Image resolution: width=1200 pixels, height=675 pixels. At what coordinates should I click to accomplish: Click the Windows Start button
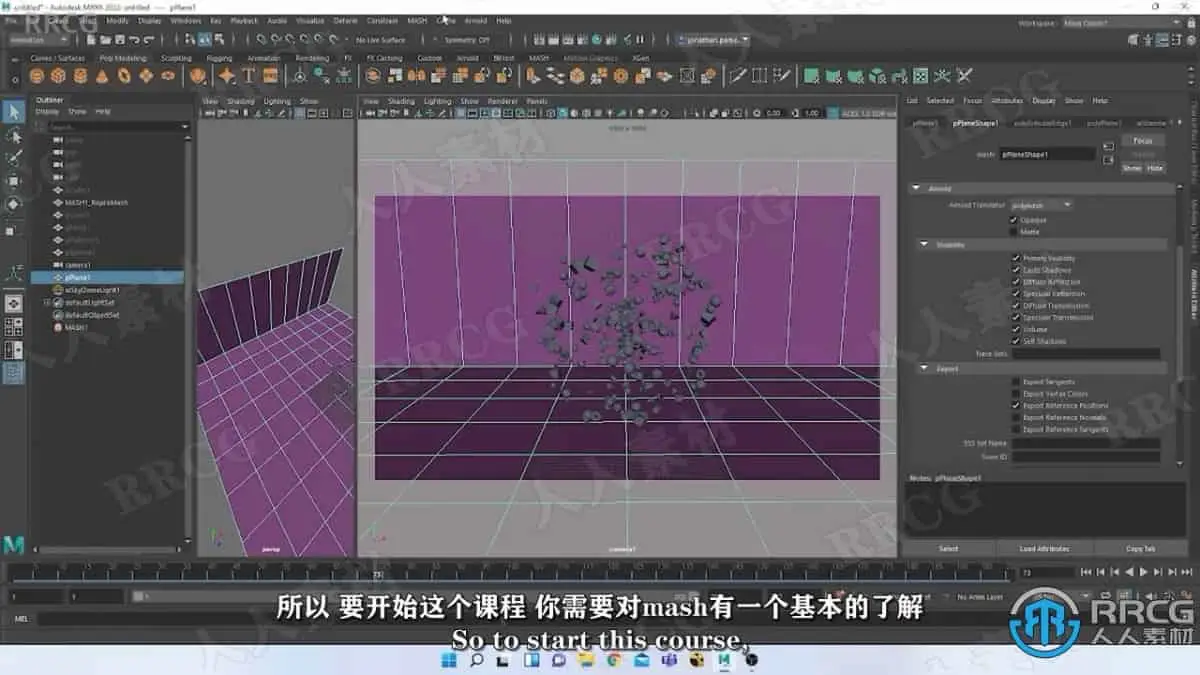(x=448, y=660)
